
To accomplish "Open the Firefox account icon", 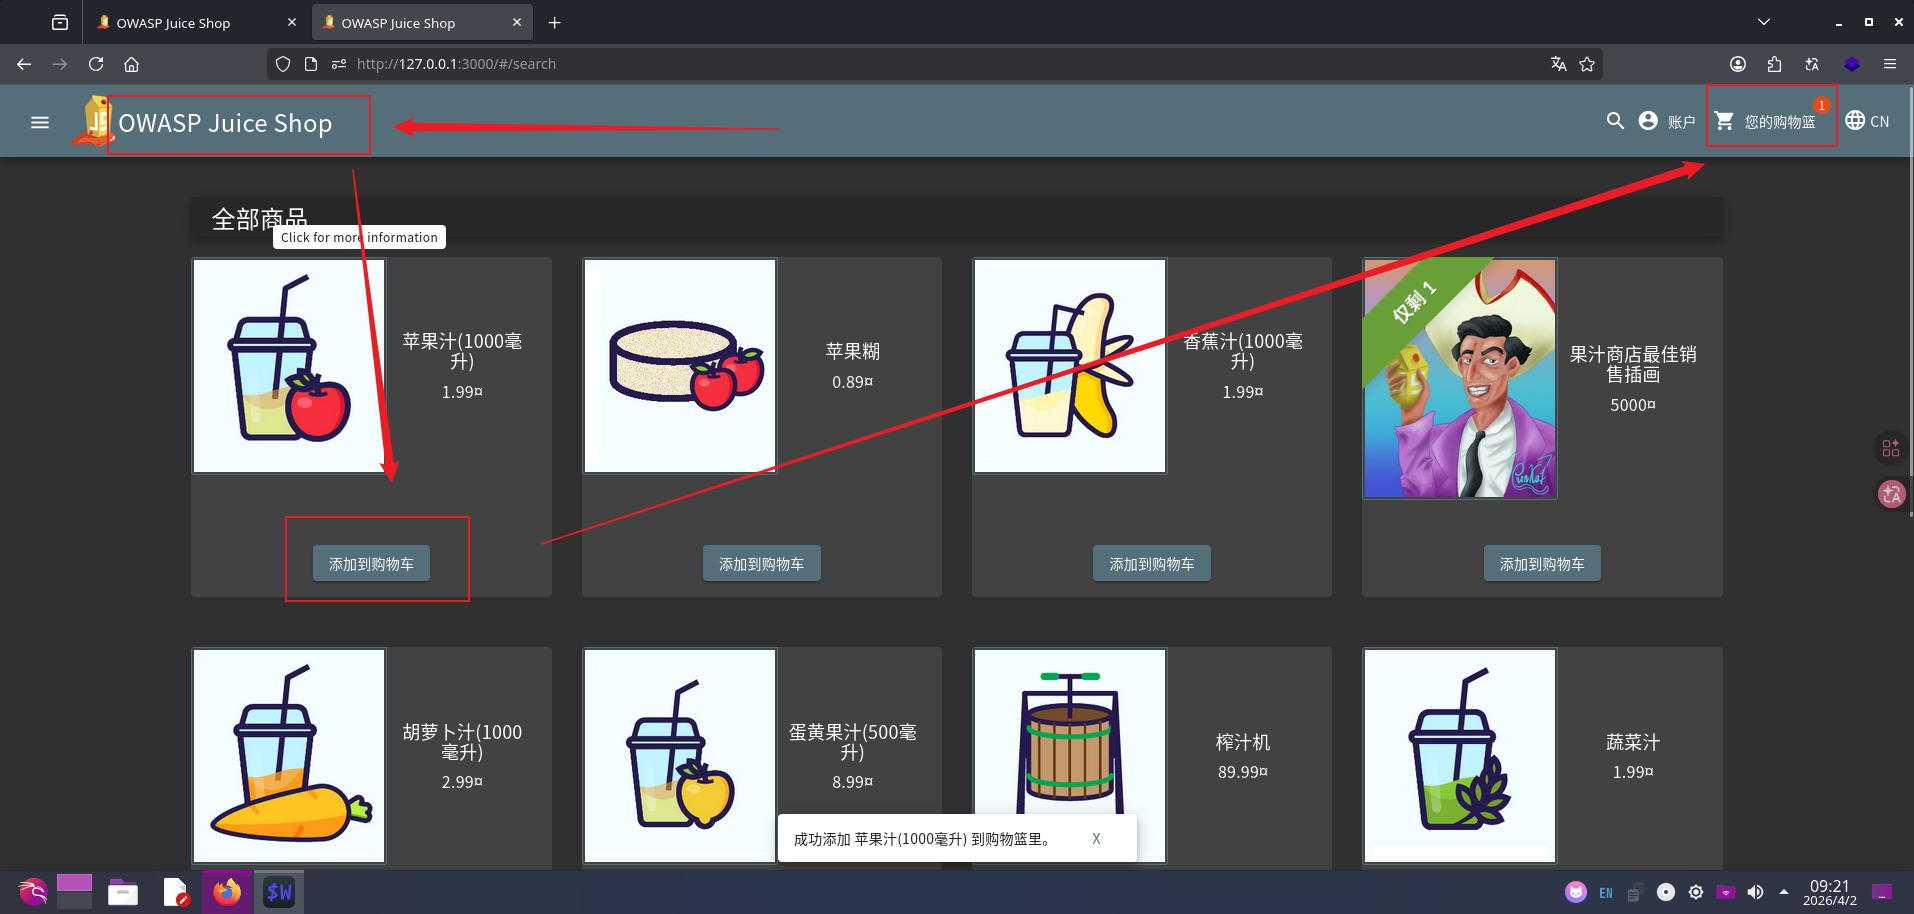I will click(1738, 64).
